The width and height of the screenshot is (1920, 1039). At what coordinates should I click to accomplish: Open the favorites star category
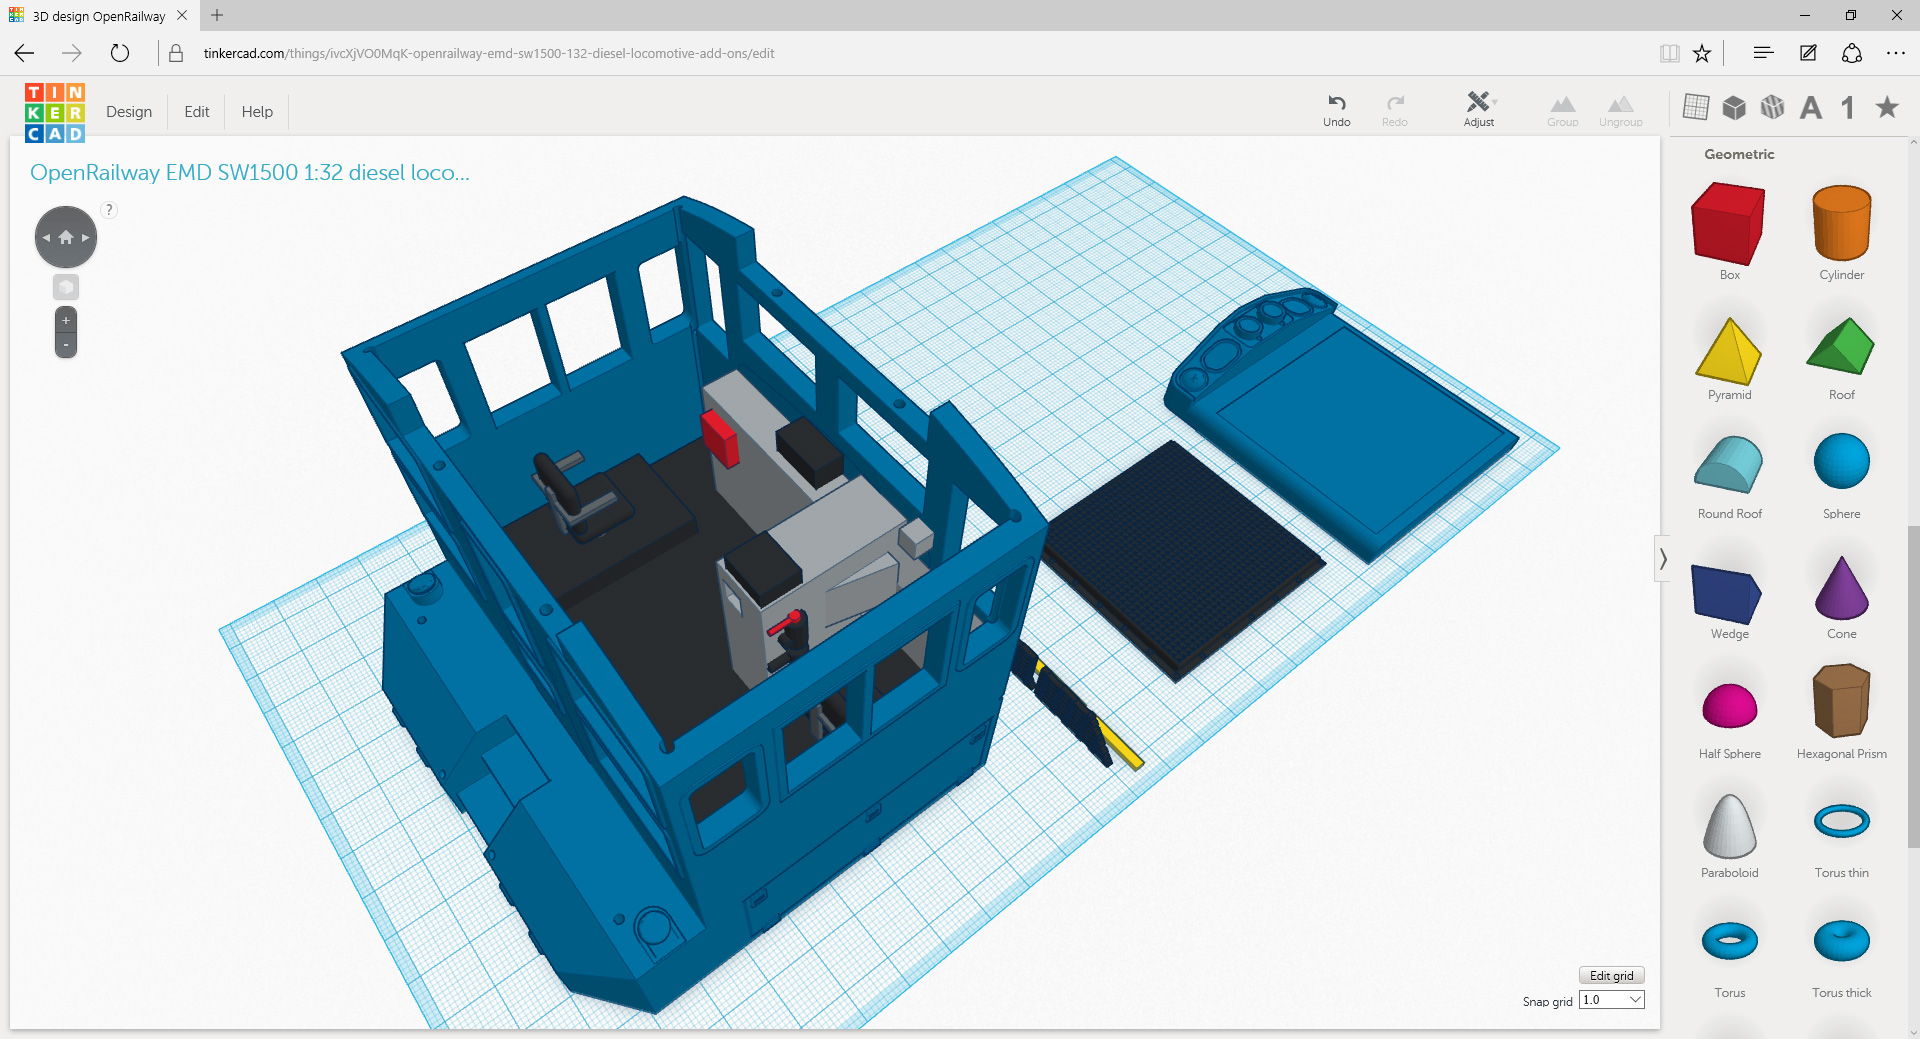coord(1887,106)
